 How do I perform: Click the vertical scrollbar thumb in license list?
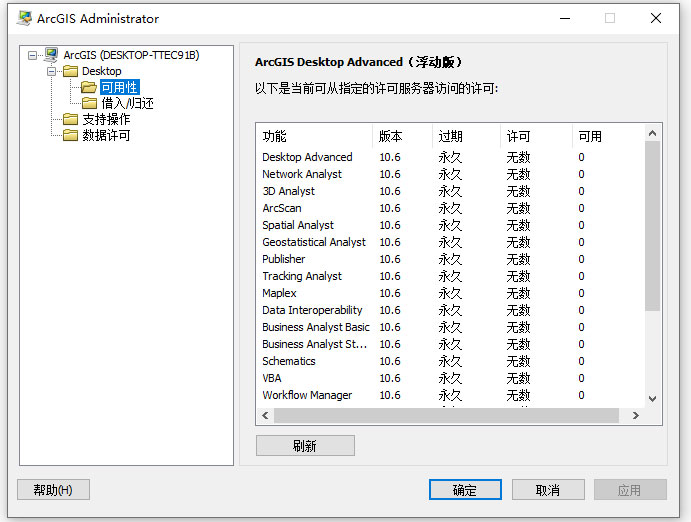click(x=653, y=226)
